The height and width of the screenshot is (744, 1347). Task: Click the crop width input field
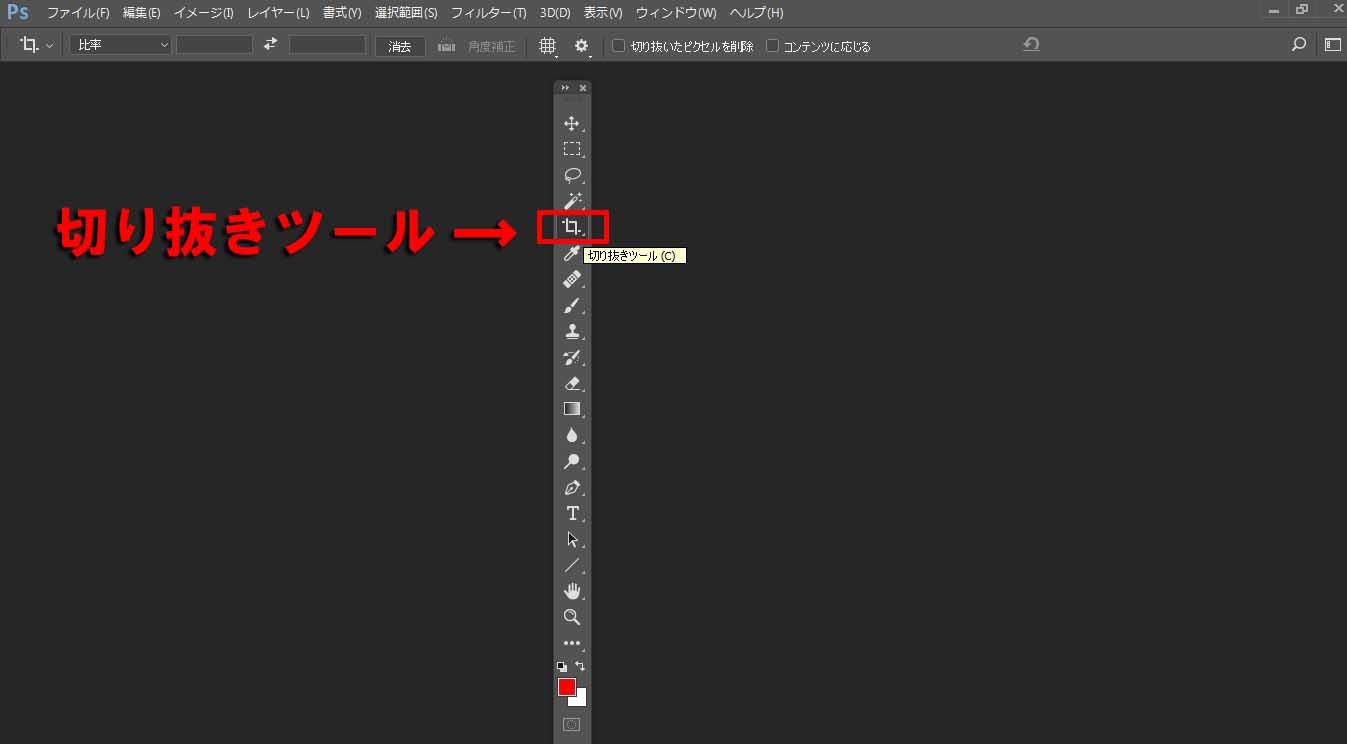(x=214, y=45)
